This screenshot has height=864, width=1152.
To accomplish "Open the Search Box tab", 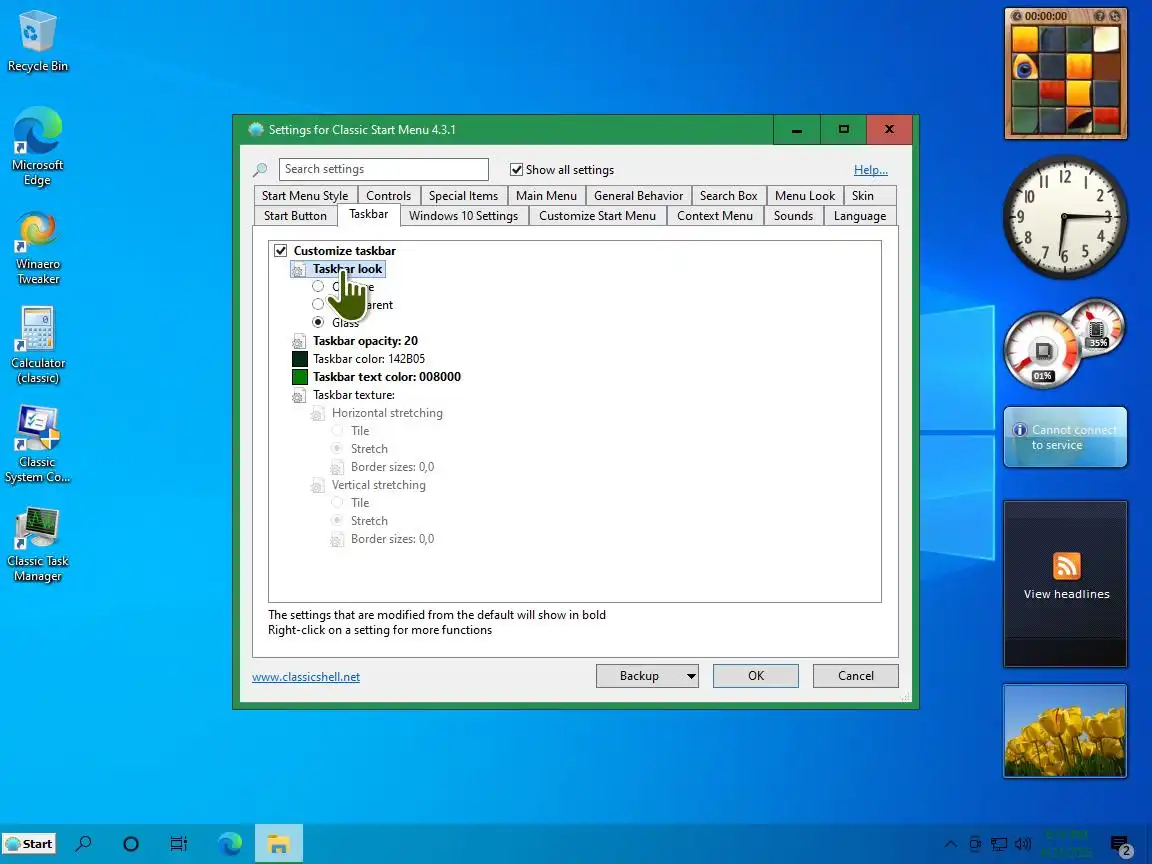I will pyautogui.click(x=728, y=195).
